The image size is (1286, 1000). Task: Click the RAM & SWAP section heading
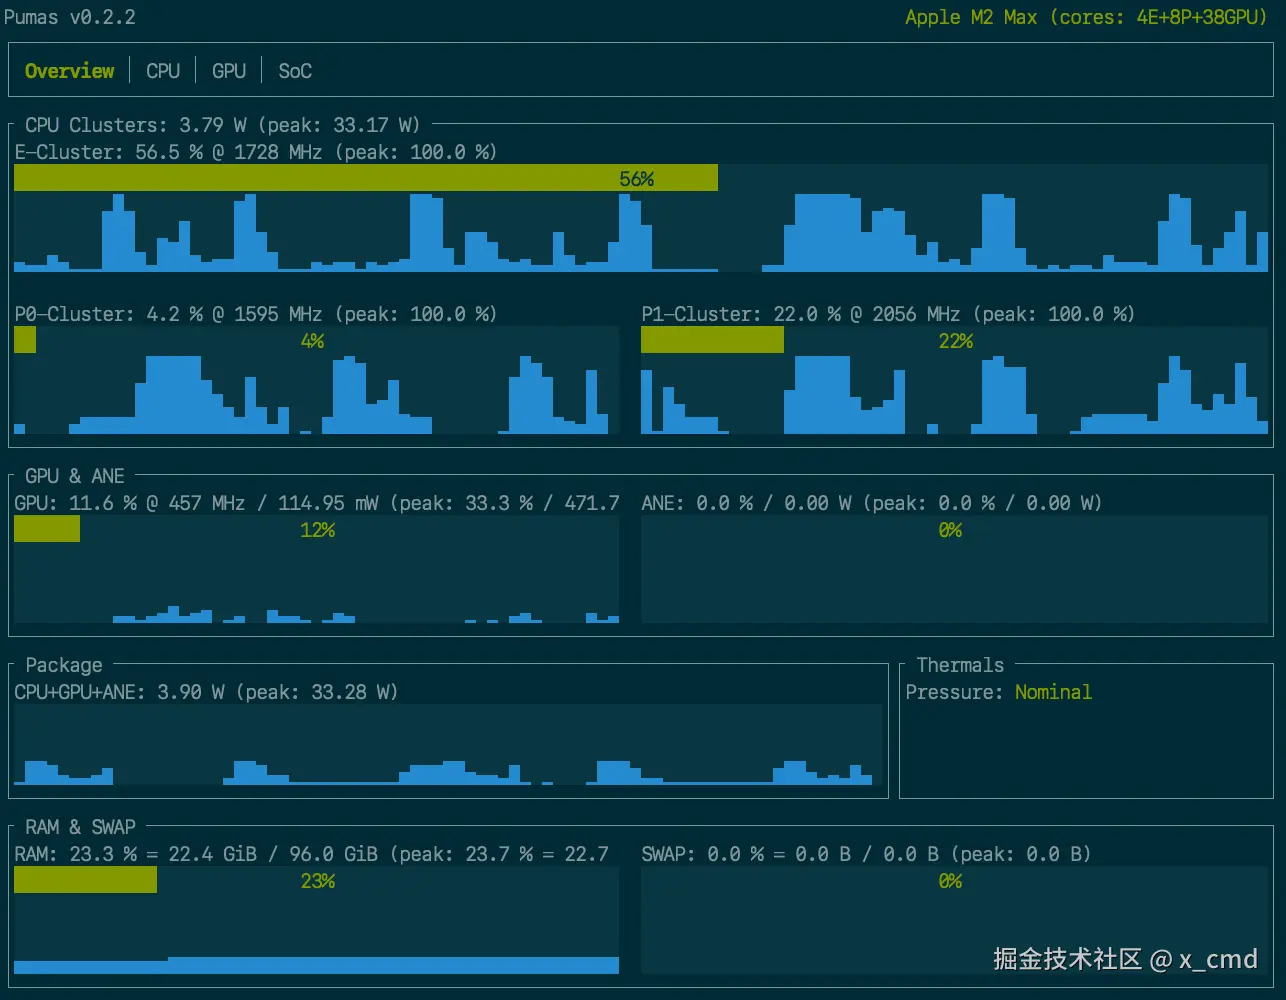[x=80, y=827]
